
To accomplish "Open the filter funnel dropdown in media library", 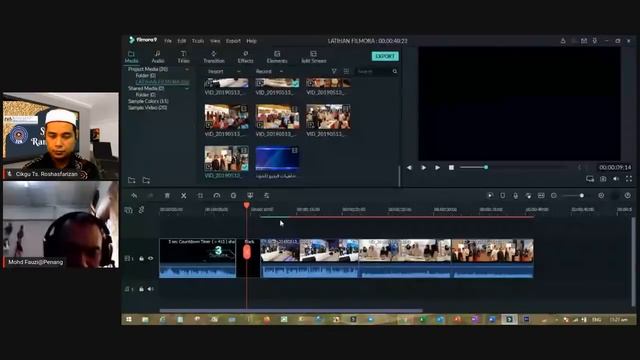I will click(334, 71).
